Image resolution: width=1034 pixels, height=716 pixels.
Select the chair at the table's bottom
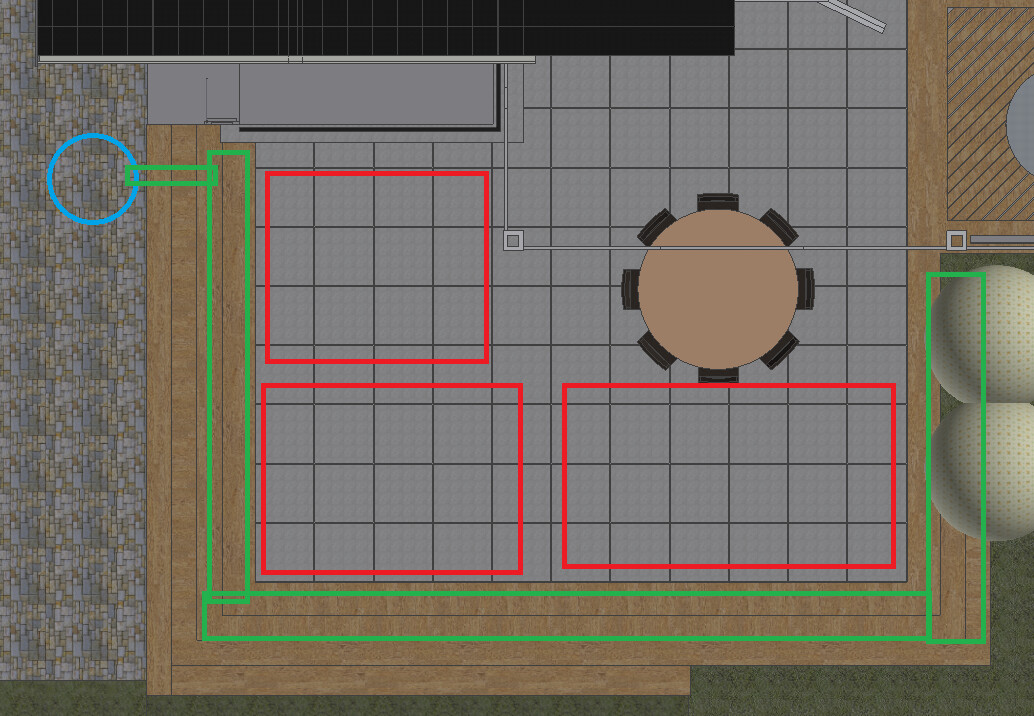[718, 375]
